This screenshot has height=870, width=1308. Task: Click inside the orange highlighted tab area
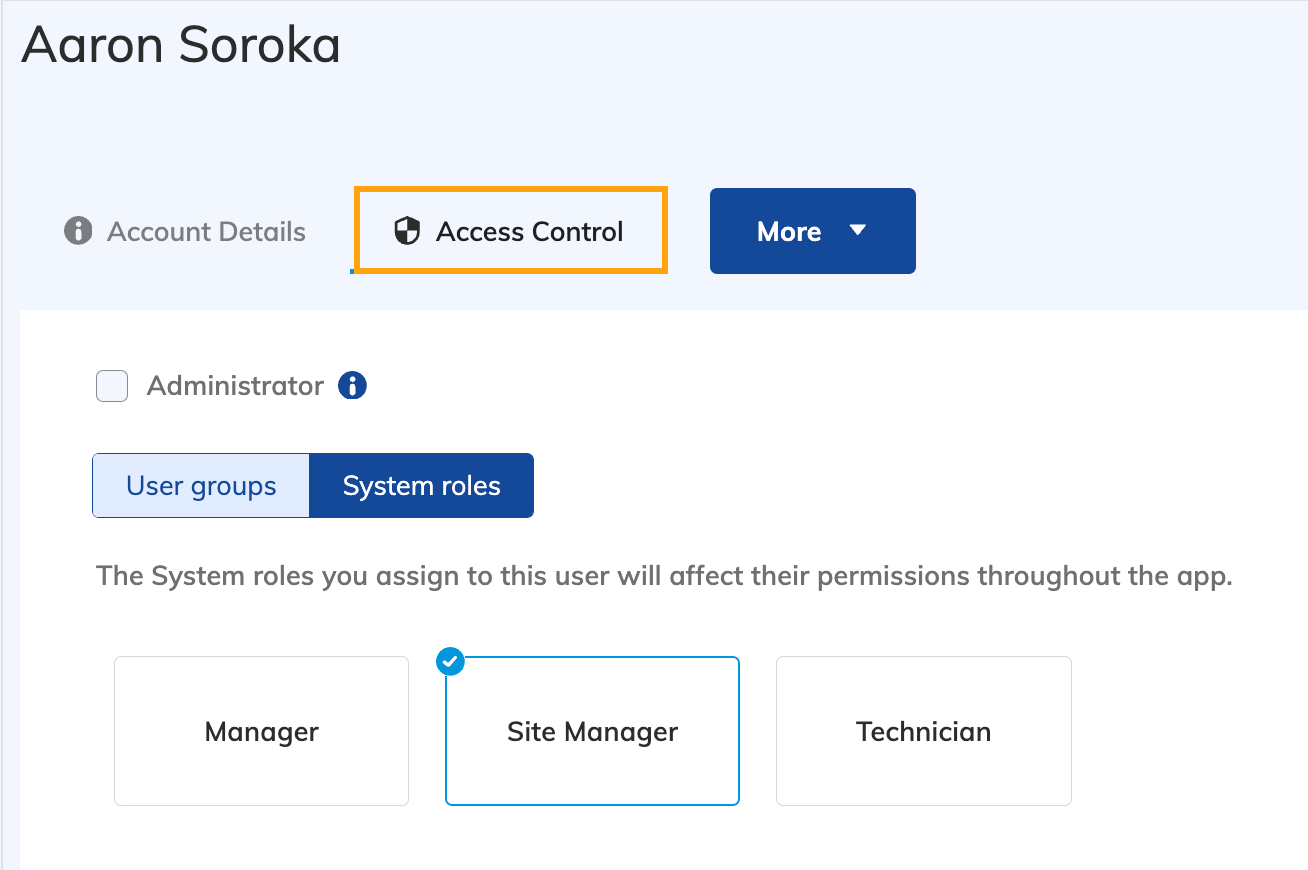pyautogui.click(x=510, y=231)
